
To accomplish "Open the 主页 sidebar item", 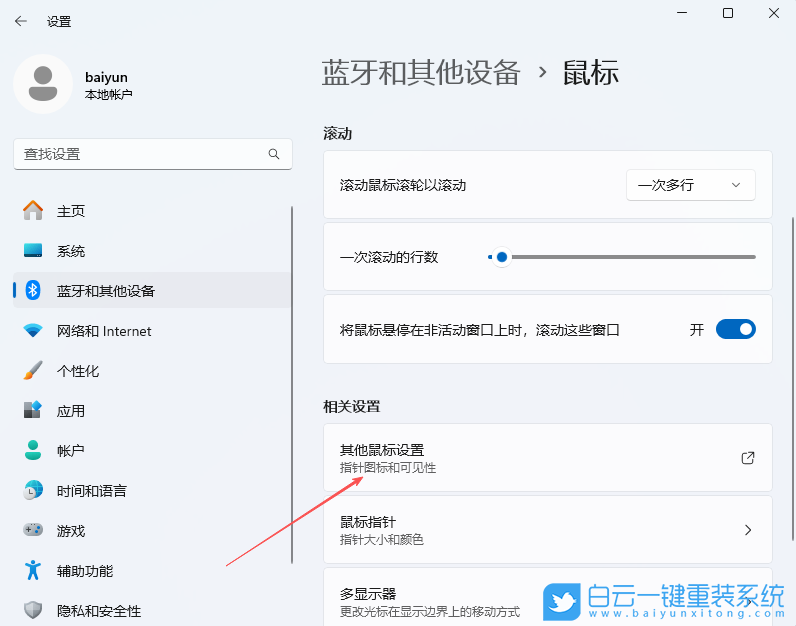I will pyautogui.click(x=152, y=211).
